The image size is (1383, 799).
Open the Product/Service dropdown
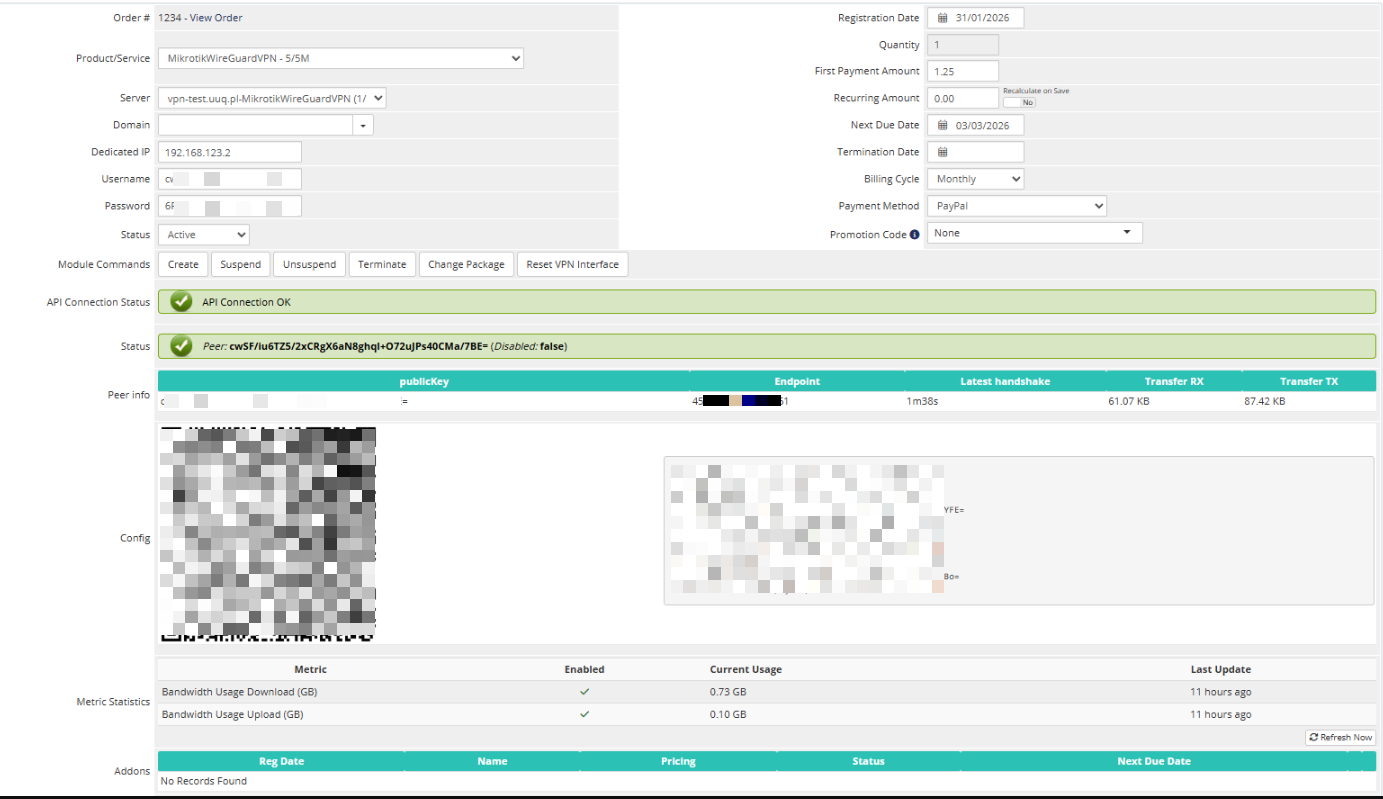340,59
